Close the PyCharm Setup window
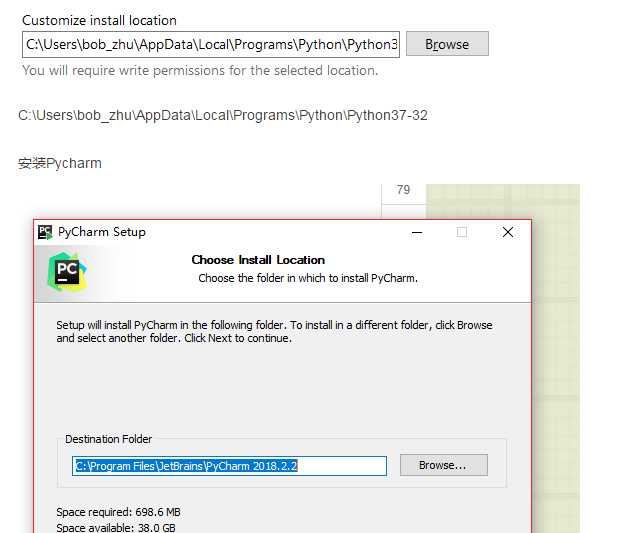Screen dimensions: 628x533 point(507,232)
